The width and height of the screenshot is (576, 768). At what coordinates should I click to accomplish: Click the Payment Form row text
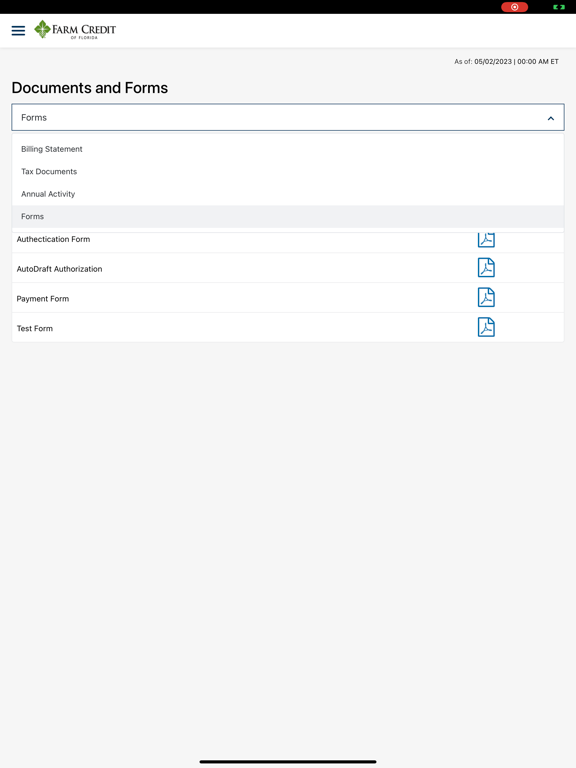click(x=43, y=299)
